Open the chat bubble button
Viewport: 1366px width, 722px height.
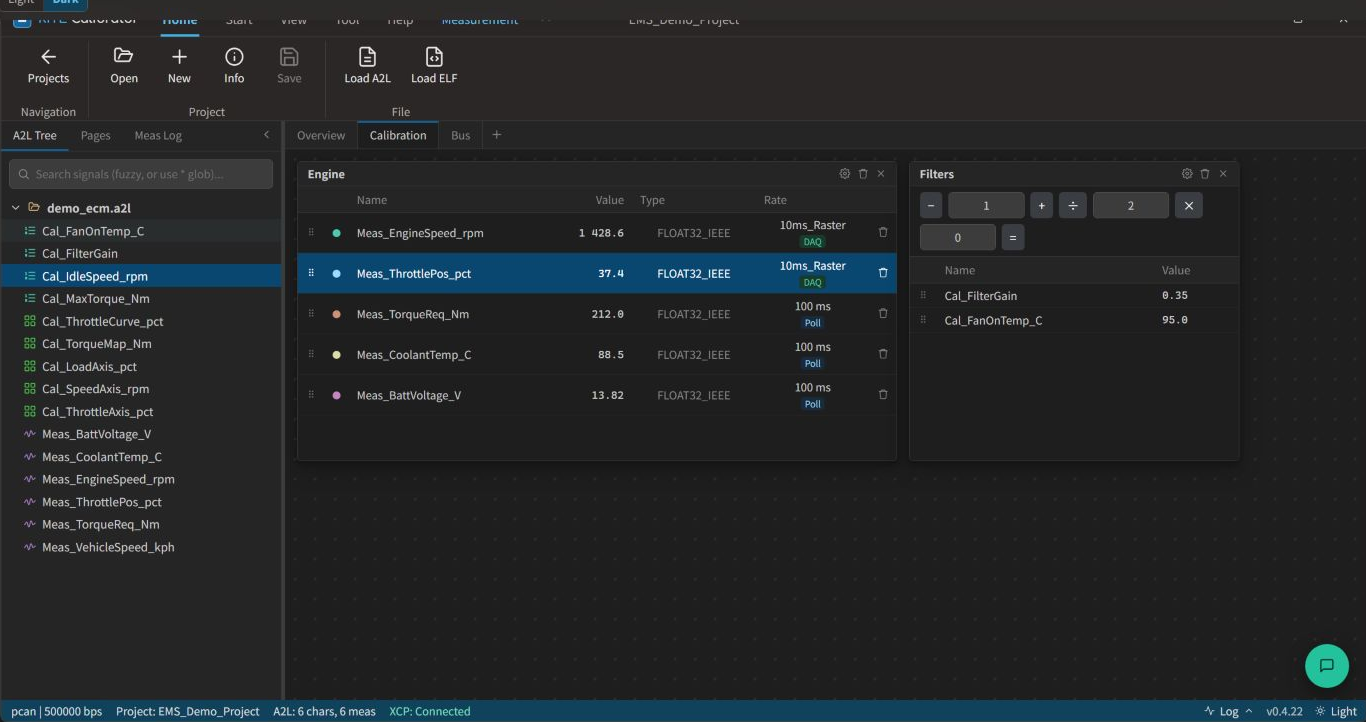coord(1327,666)
